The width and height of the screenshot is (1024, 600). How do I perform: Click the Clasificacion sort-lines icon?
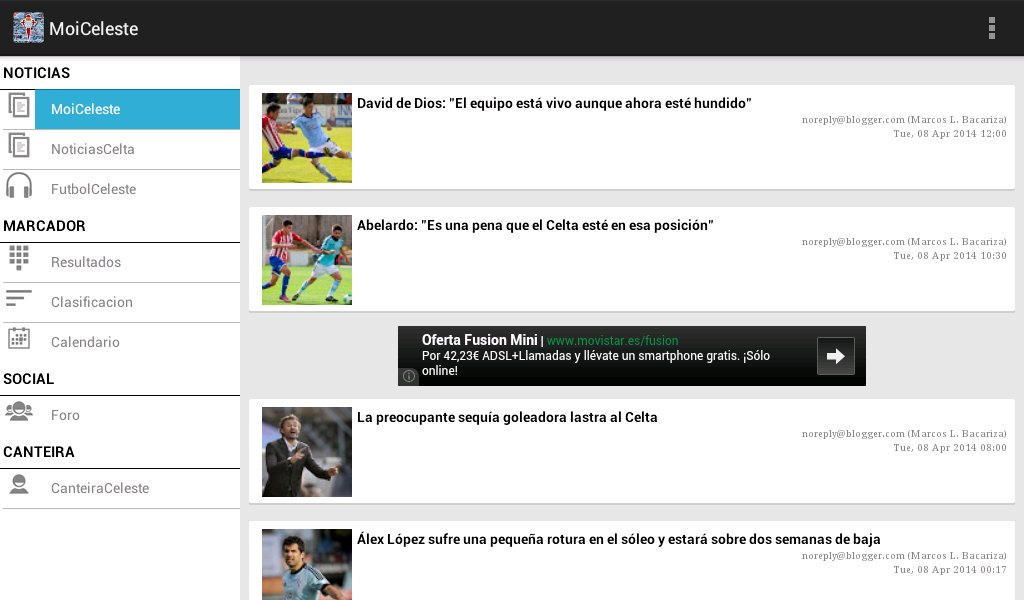point(18,298)
